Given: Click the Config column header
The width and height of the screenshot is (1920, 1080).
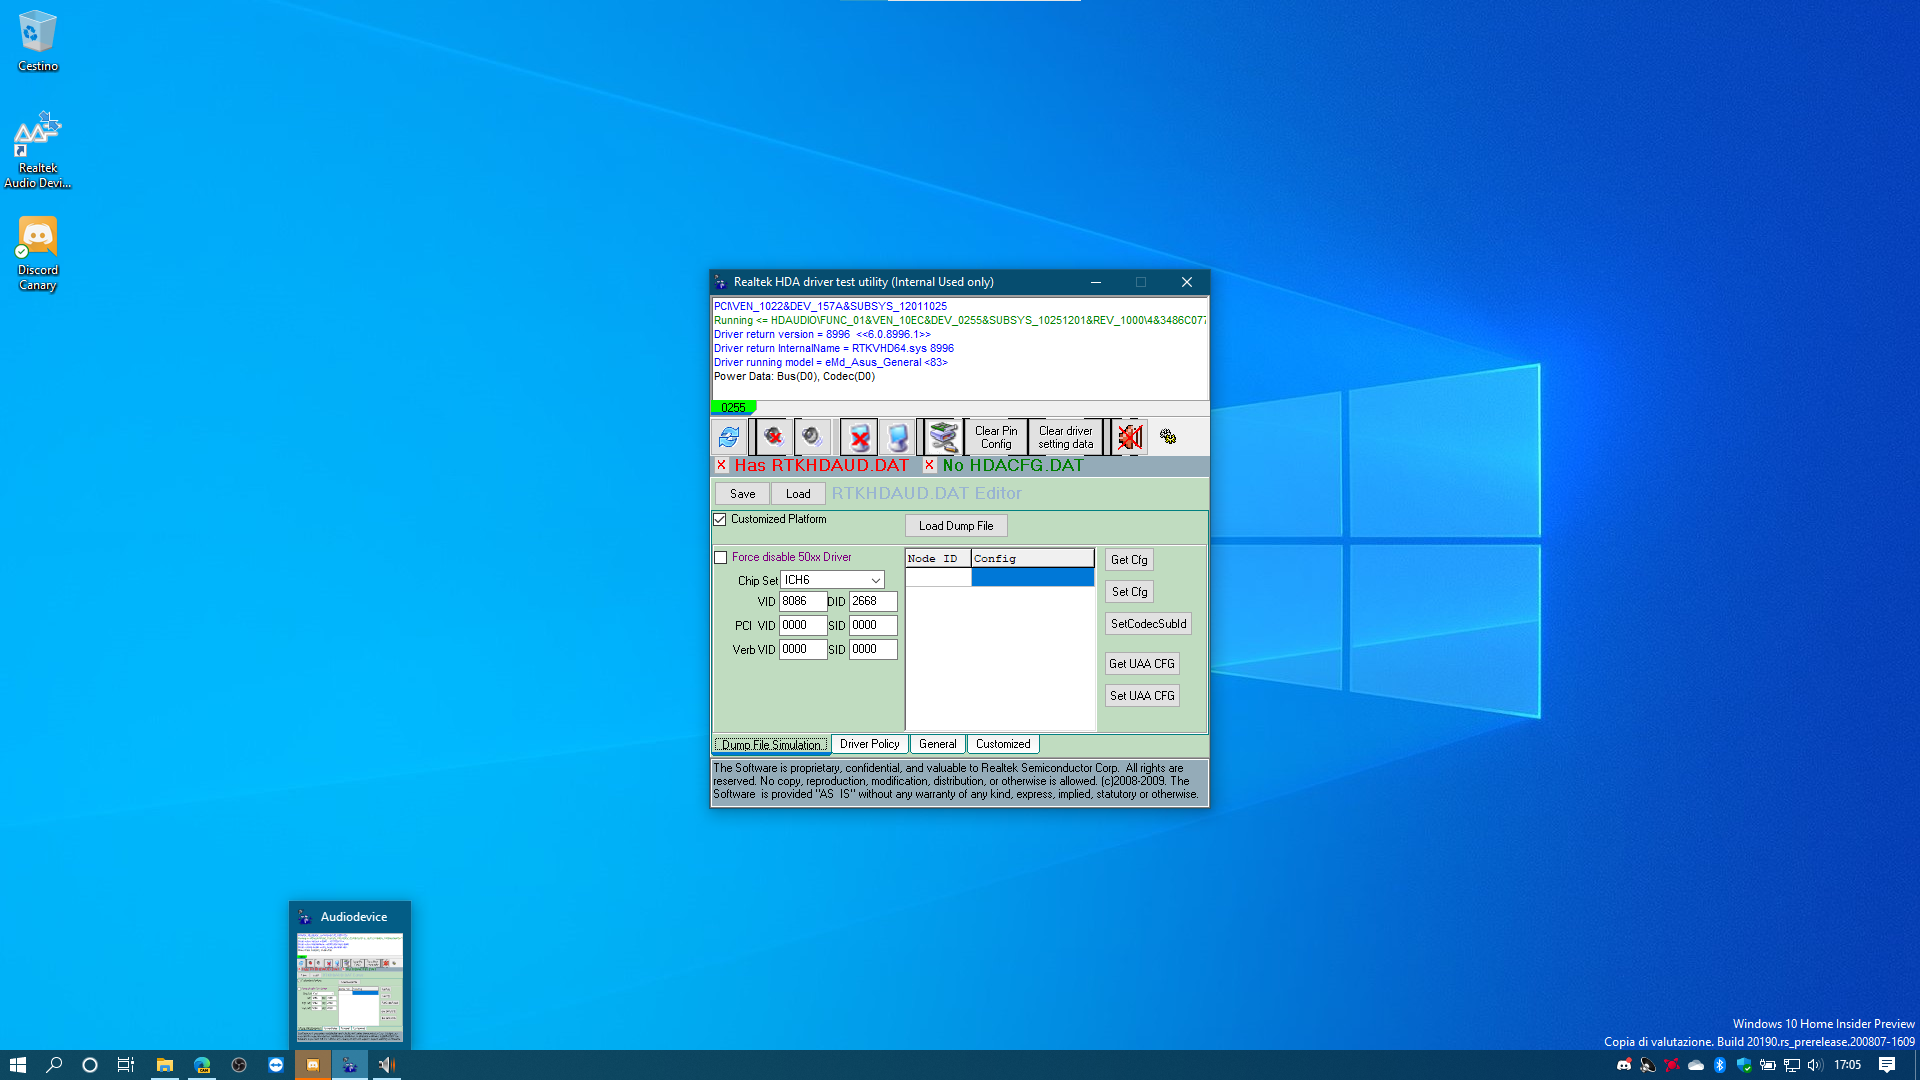Looking at the screenshot, I should coord(1032,559).
